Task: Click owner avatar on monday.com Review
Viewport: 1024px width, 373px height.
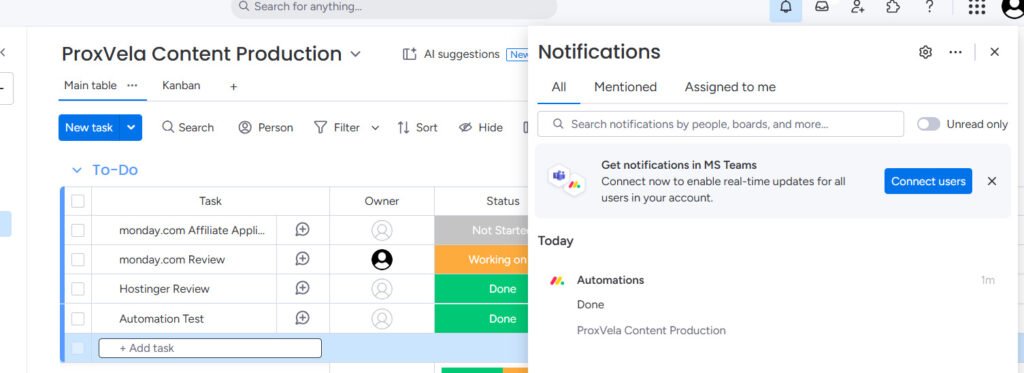Action: click(382, 260)
